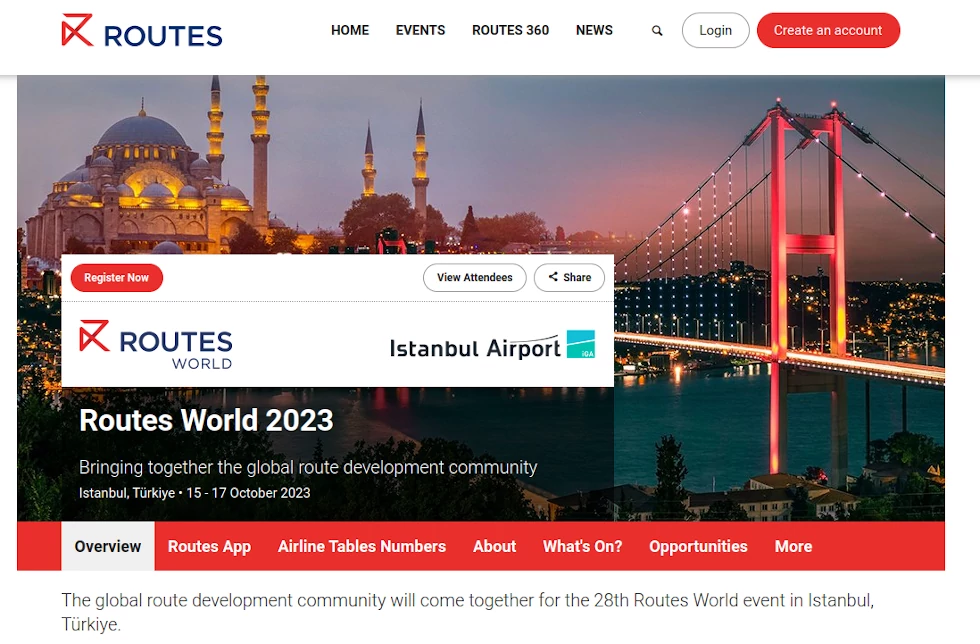Click the Share button
This screenshot has width=980, height=644.
[x=569, y=278]
